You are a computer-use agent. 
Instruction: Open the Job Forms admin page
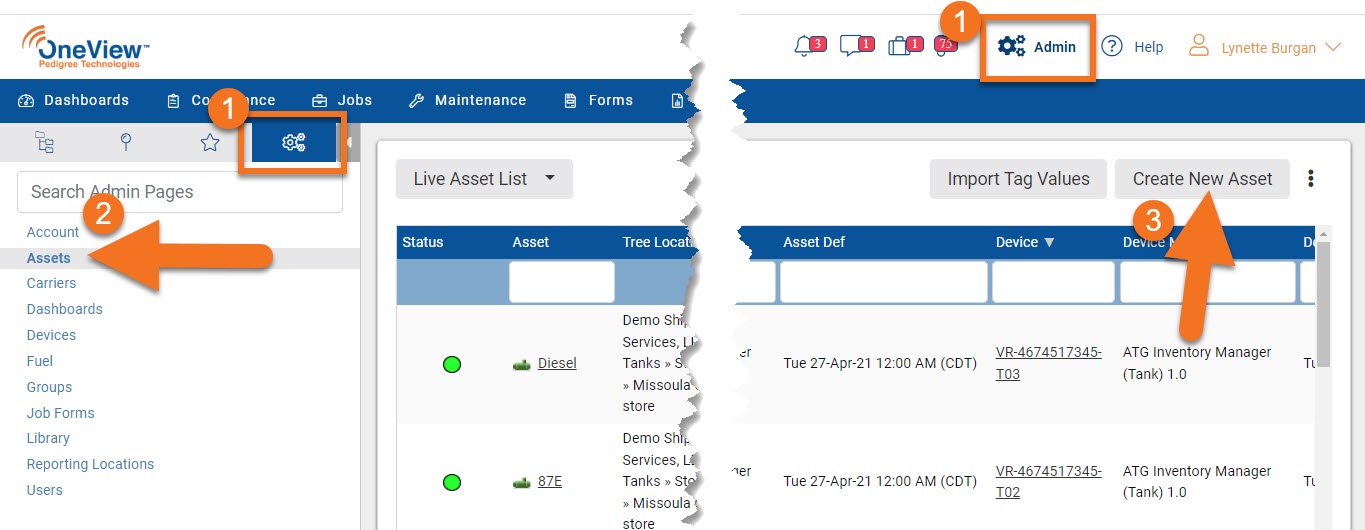[61, 413]
